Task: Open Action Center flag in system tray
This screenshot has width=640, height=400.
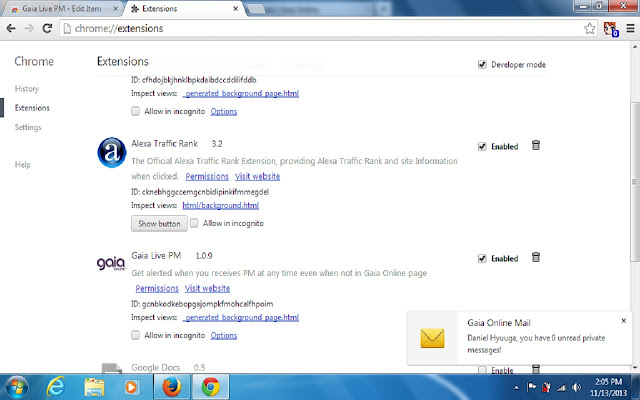Action: pos(531,387)
